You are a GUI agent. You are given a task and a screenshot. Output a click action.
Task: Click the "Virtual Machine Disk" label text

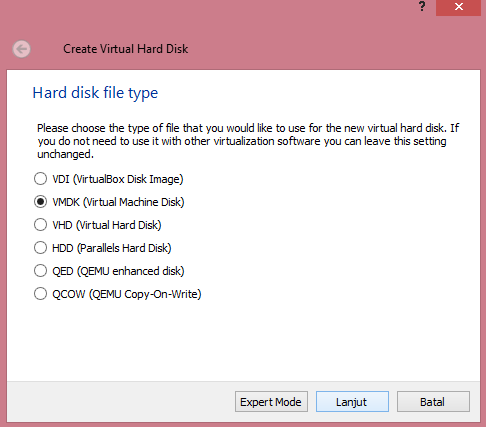pyautogui.click(x=133, y=202)
